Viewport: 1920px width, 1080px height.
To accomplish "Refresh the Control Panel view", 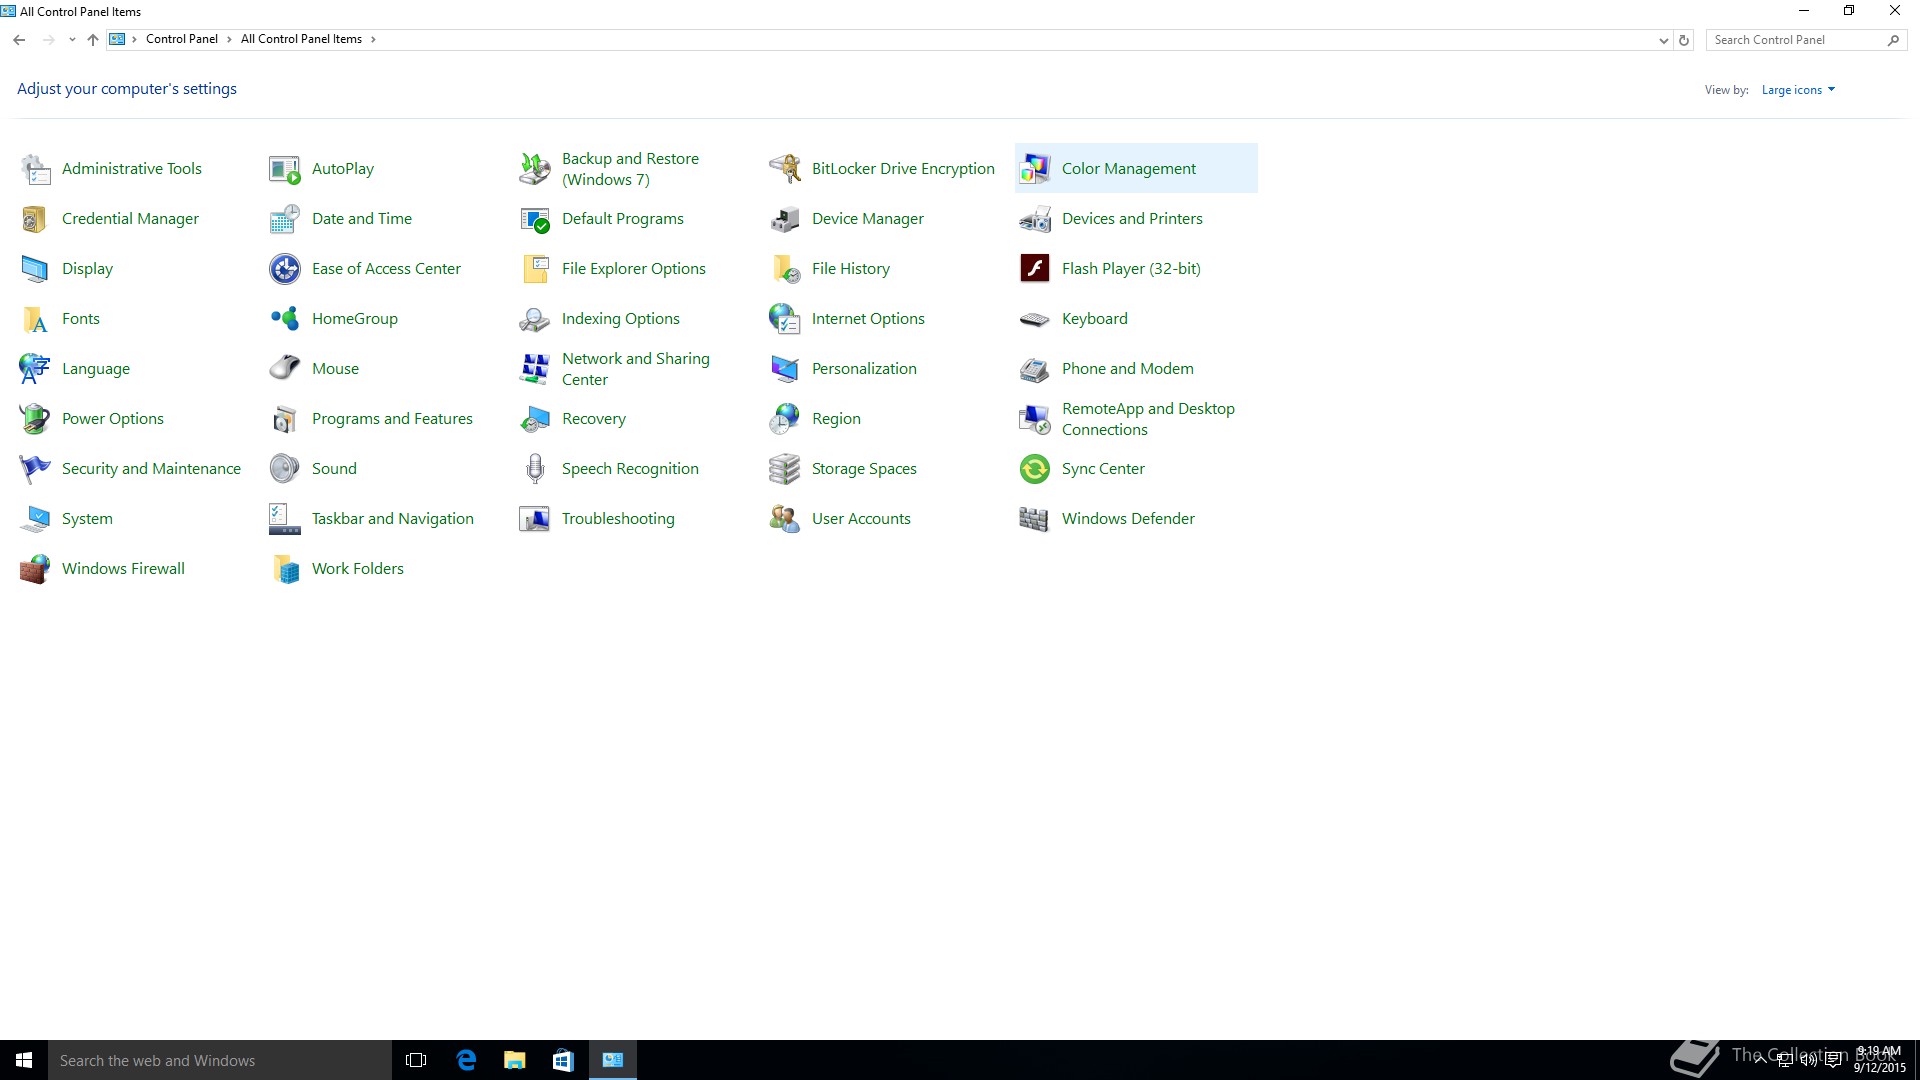I will coord(1684,40).
